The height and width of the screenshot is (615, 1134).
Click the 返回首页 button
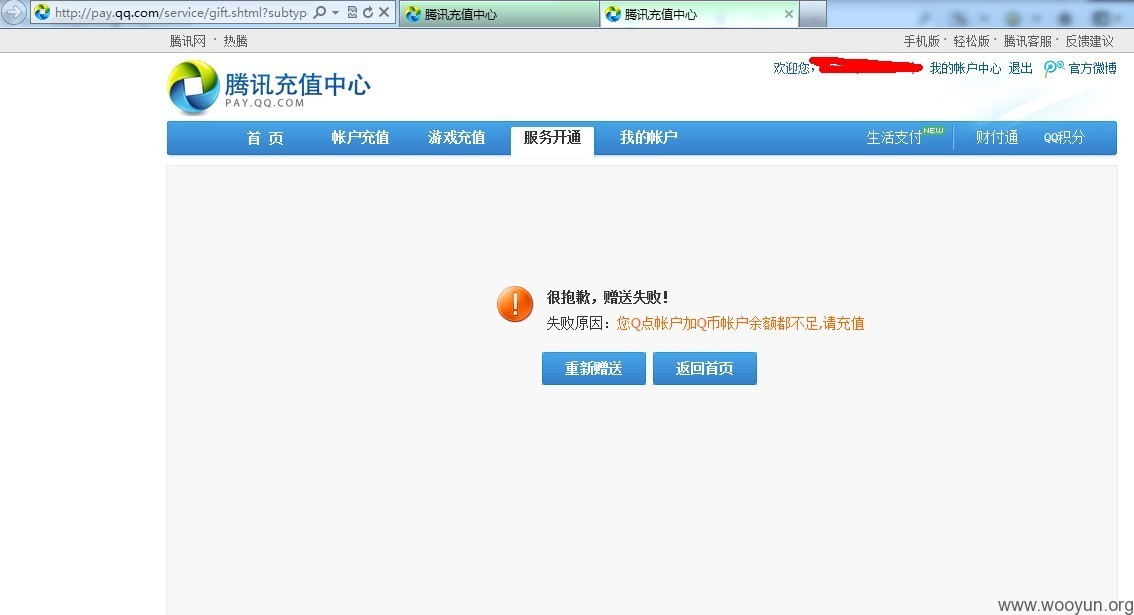point(704,368)
